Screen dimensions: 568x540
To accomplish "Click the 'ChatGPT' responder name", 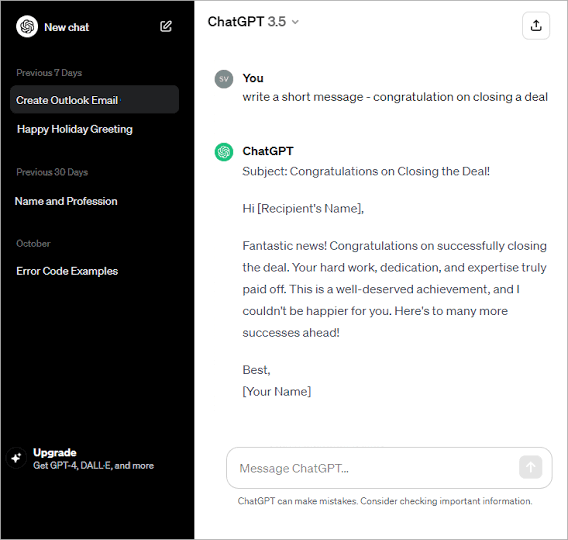I will point(268,151).
